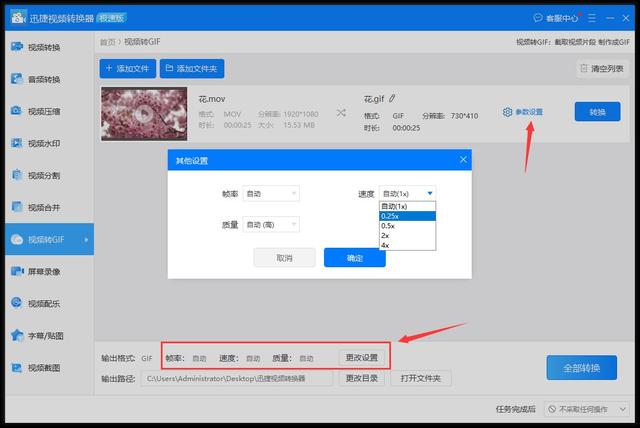Expand the 质量 dropdown
The width and height of the screenshot is (640, 428).
271,225
